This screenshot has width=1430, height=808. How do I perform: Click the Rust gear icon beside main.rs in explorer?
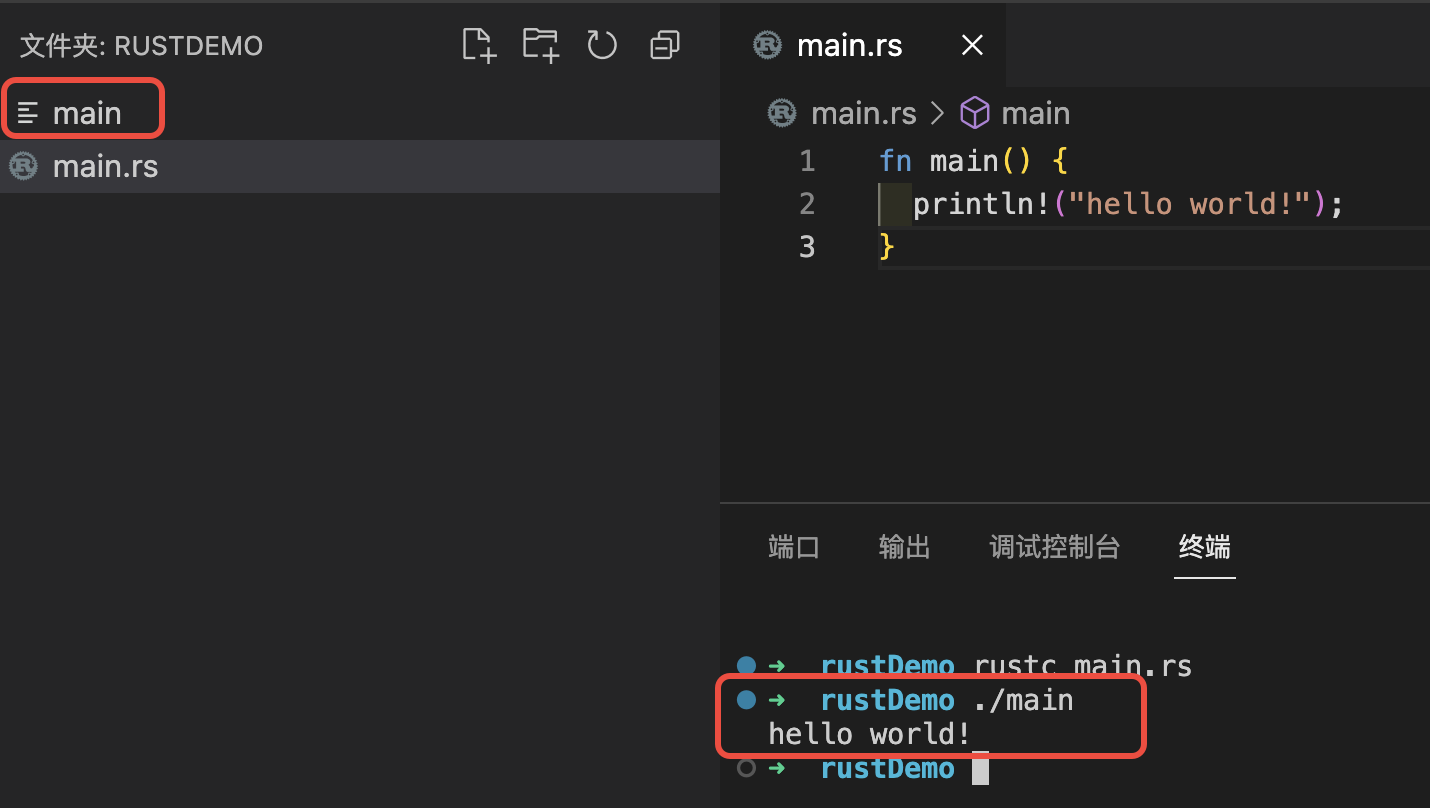coord(23,166)
